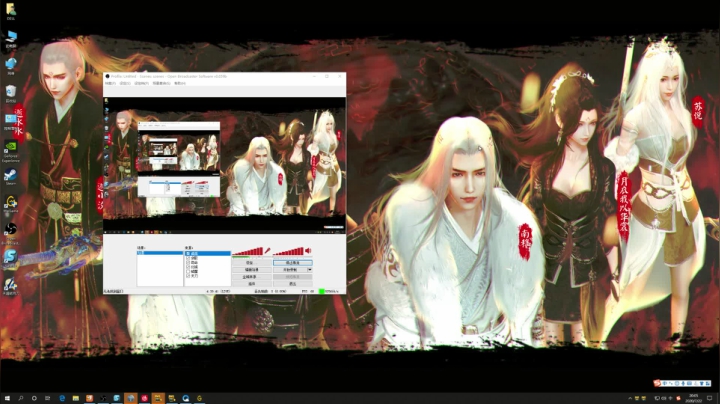720x404 pixels.
Task: Expand the Start Recording dropdown arrow
Action: click(x=310, y=269)
